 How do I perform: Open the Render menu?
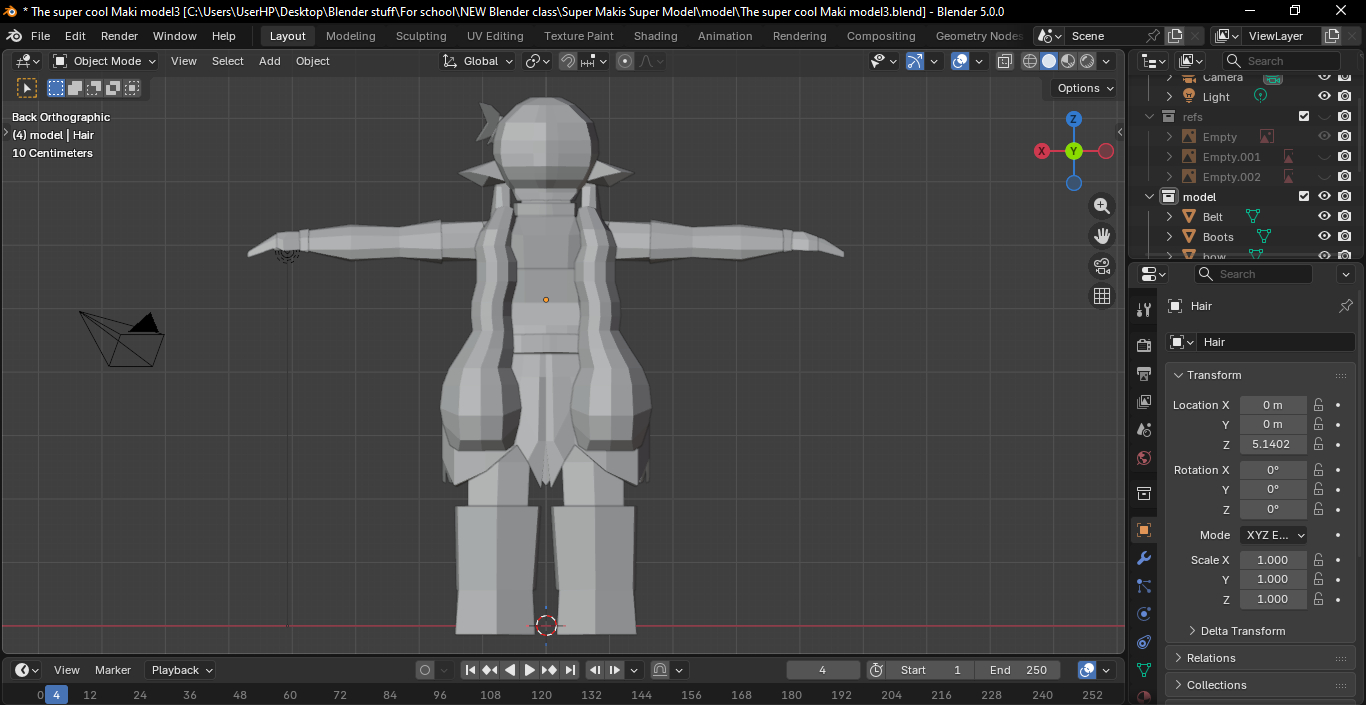[x=119, y=36]
